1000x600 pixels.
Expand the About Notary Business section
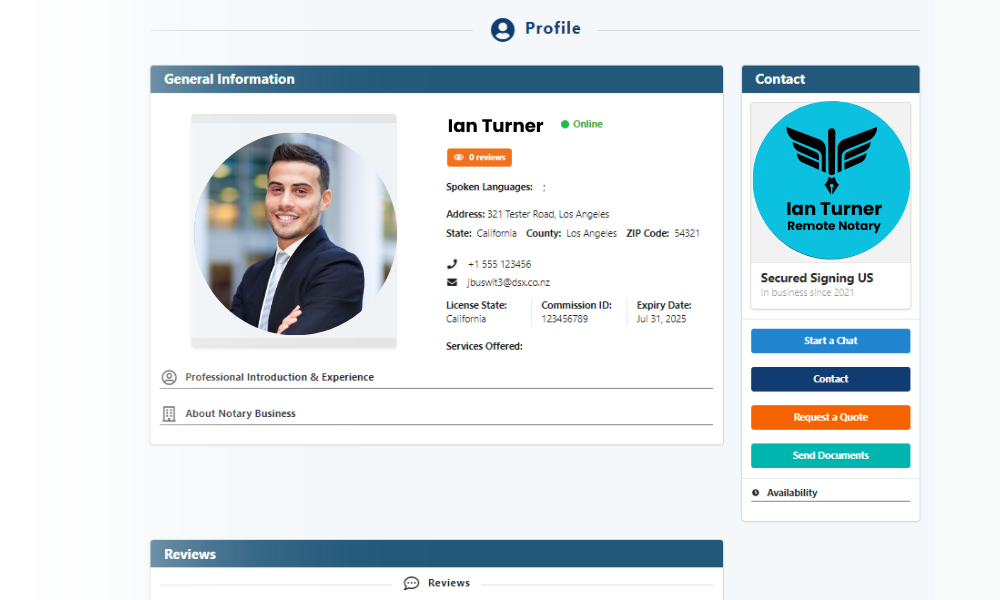[x=240, y=413]
